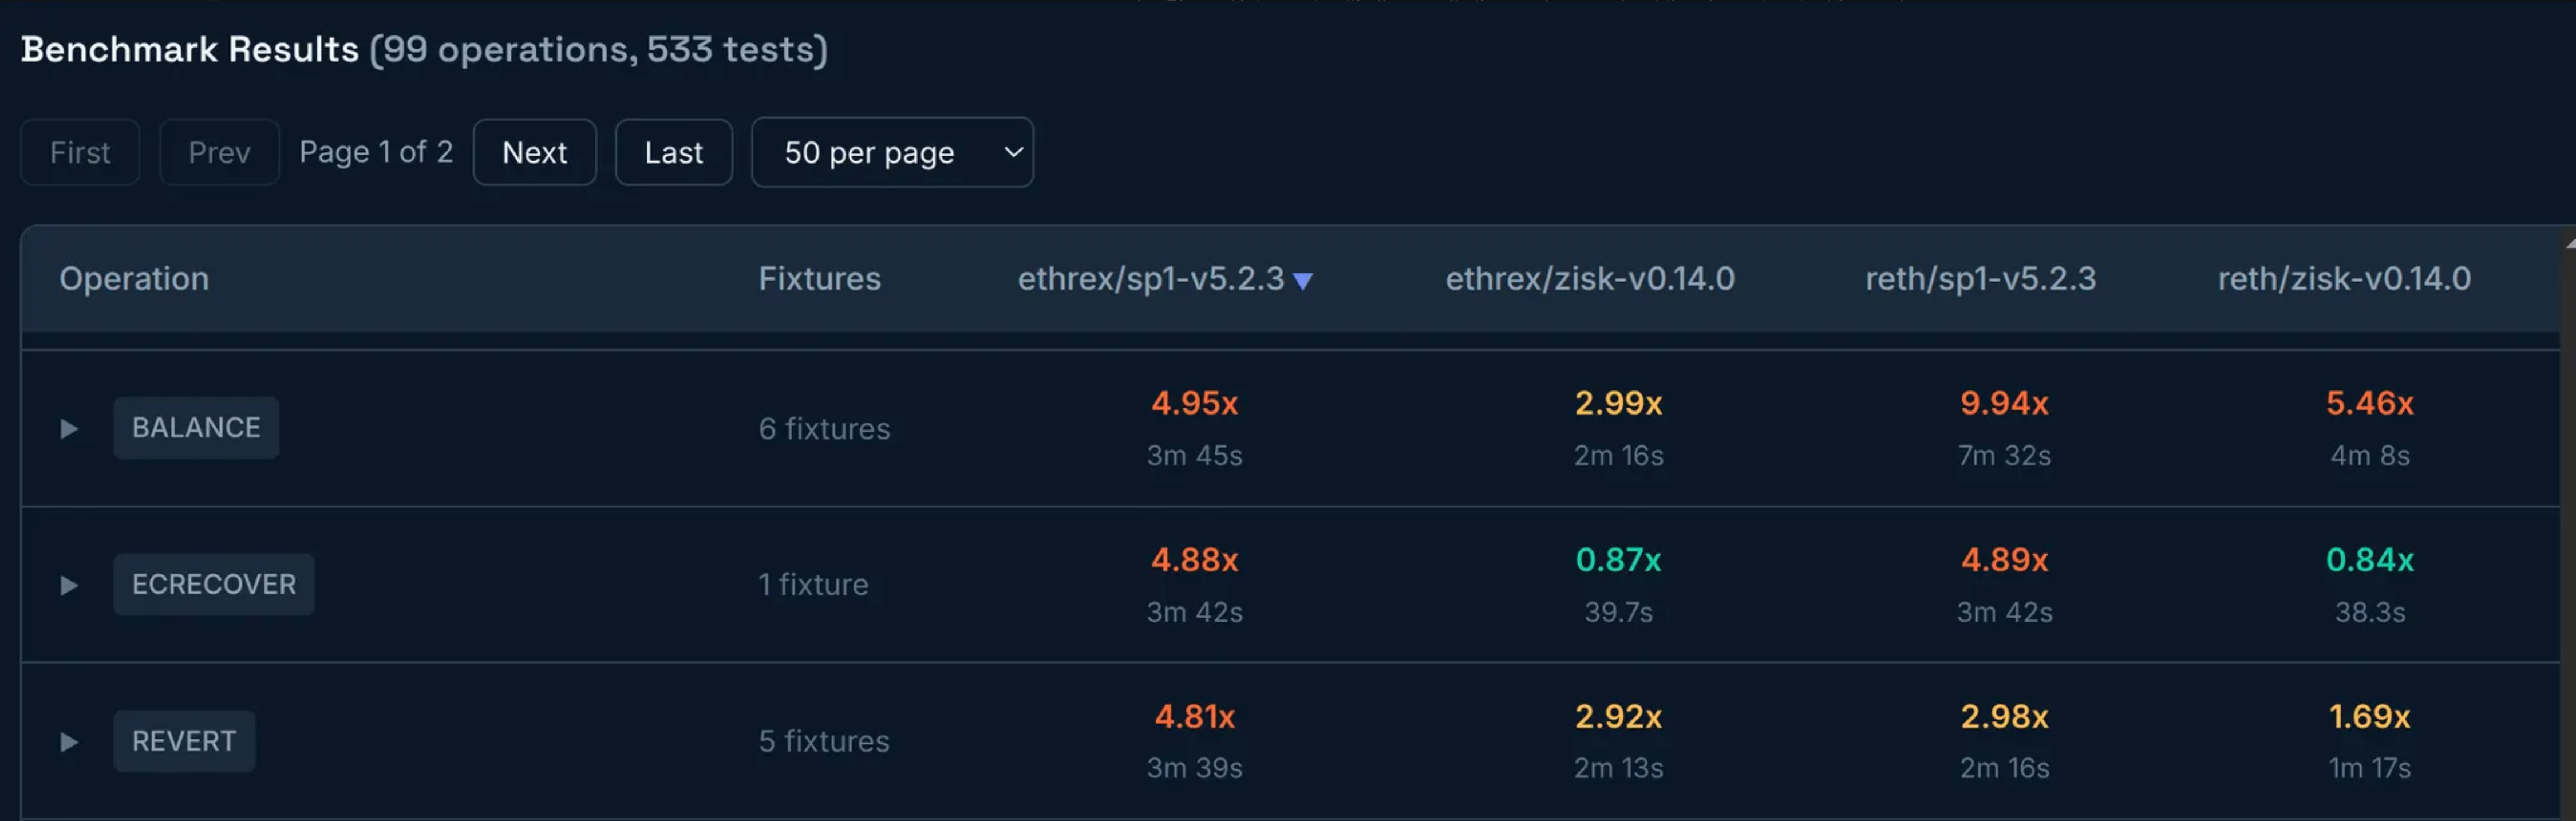Open the 50 per page dropdown

tap(891, 153)
